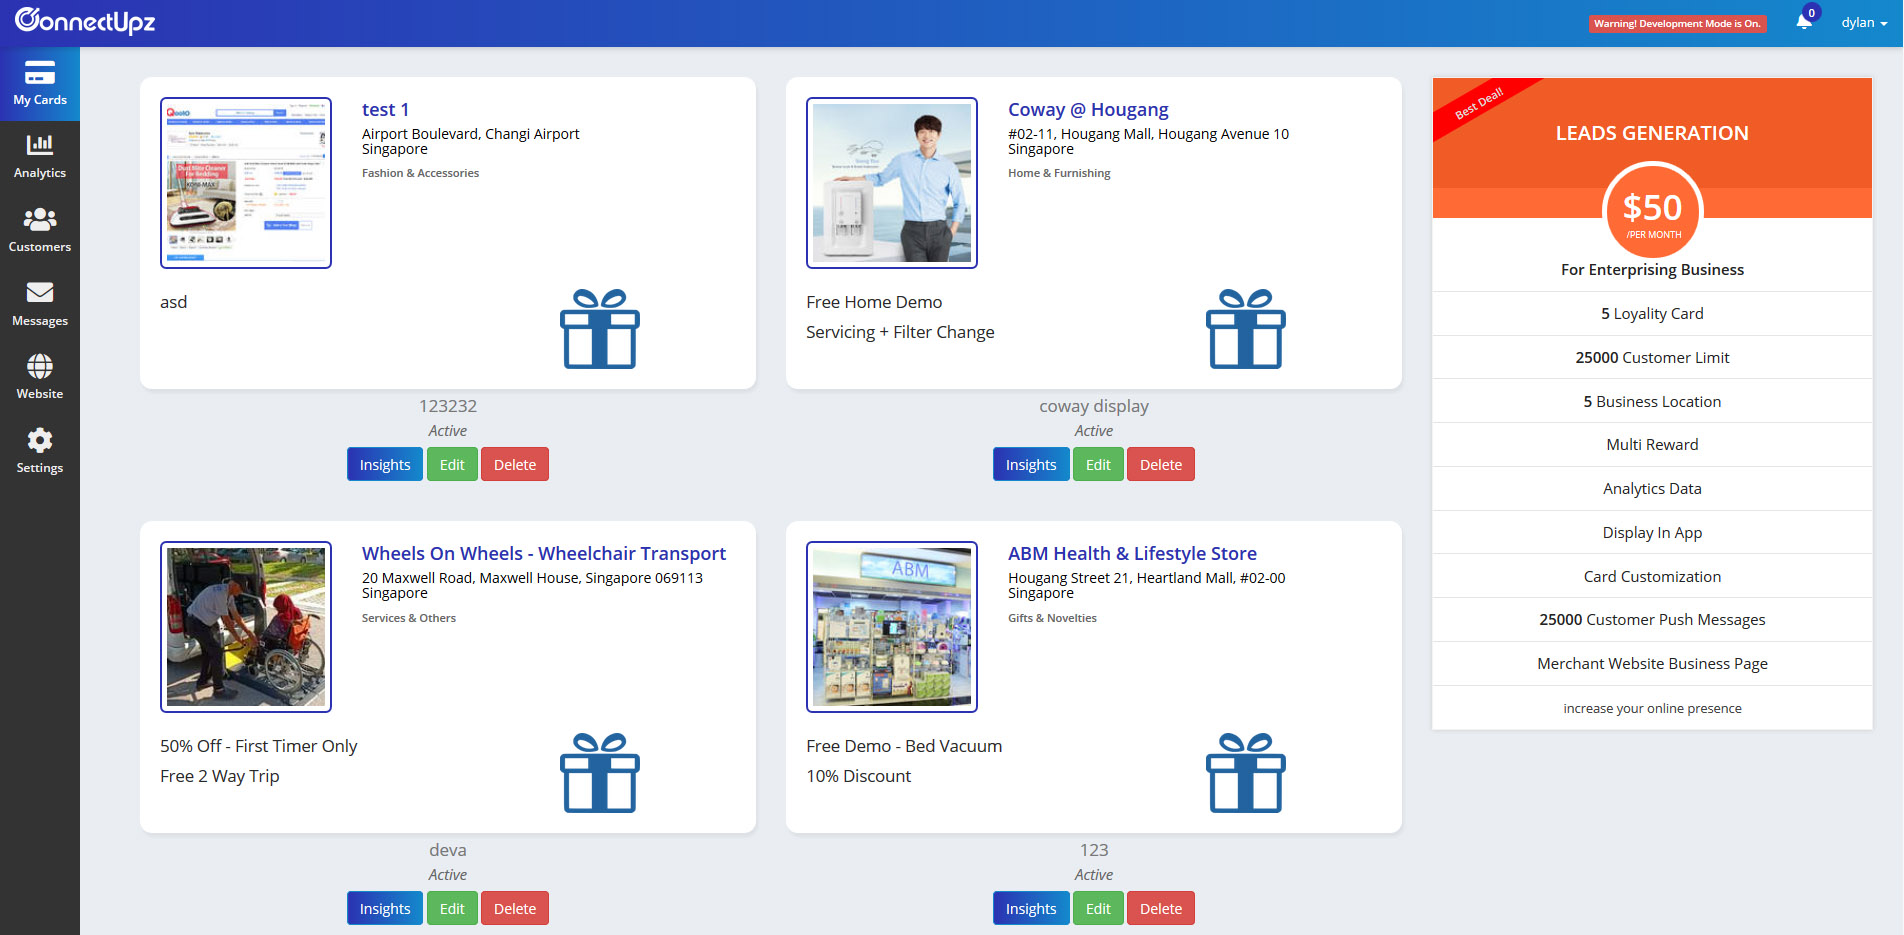The height and width of the screenshot is (935, 1904).
Task: Click the 'Home & Furnishing' category label
Action: 1059,173
